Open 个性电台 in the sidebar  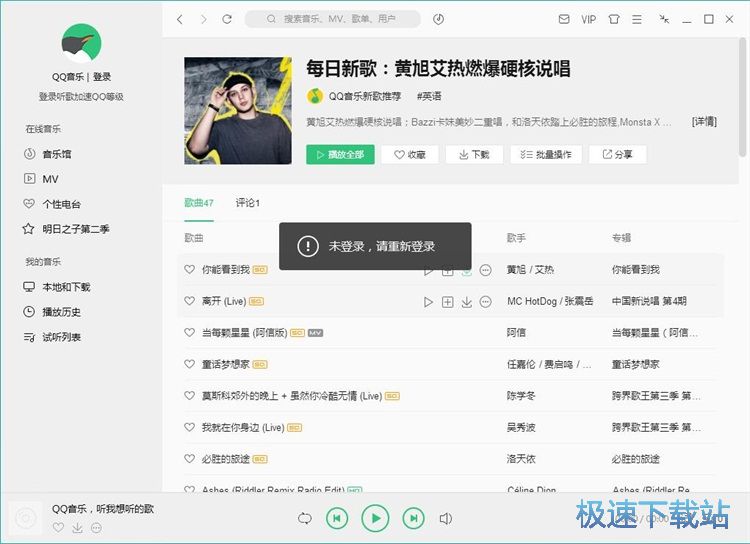(52, 204)
